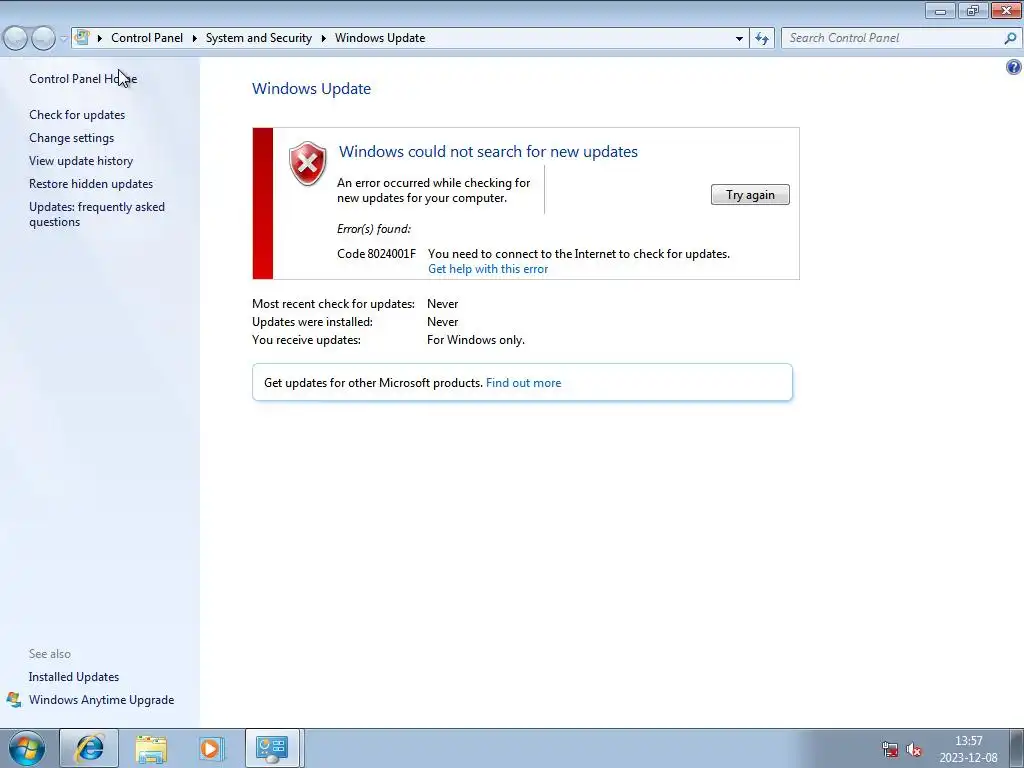Click Restore hidden updates
Screen dimensions: 1024x768
91,184
